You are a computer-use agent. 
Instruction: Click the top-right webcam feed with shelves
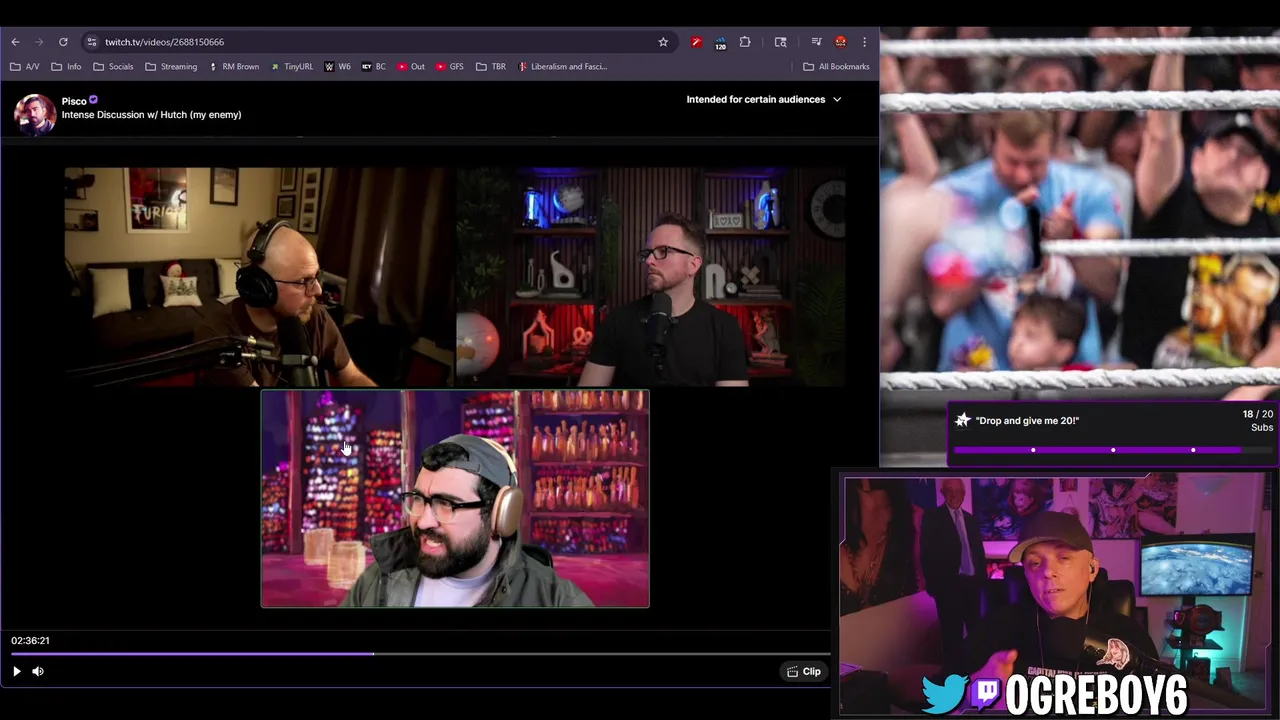tap(651, 277)
